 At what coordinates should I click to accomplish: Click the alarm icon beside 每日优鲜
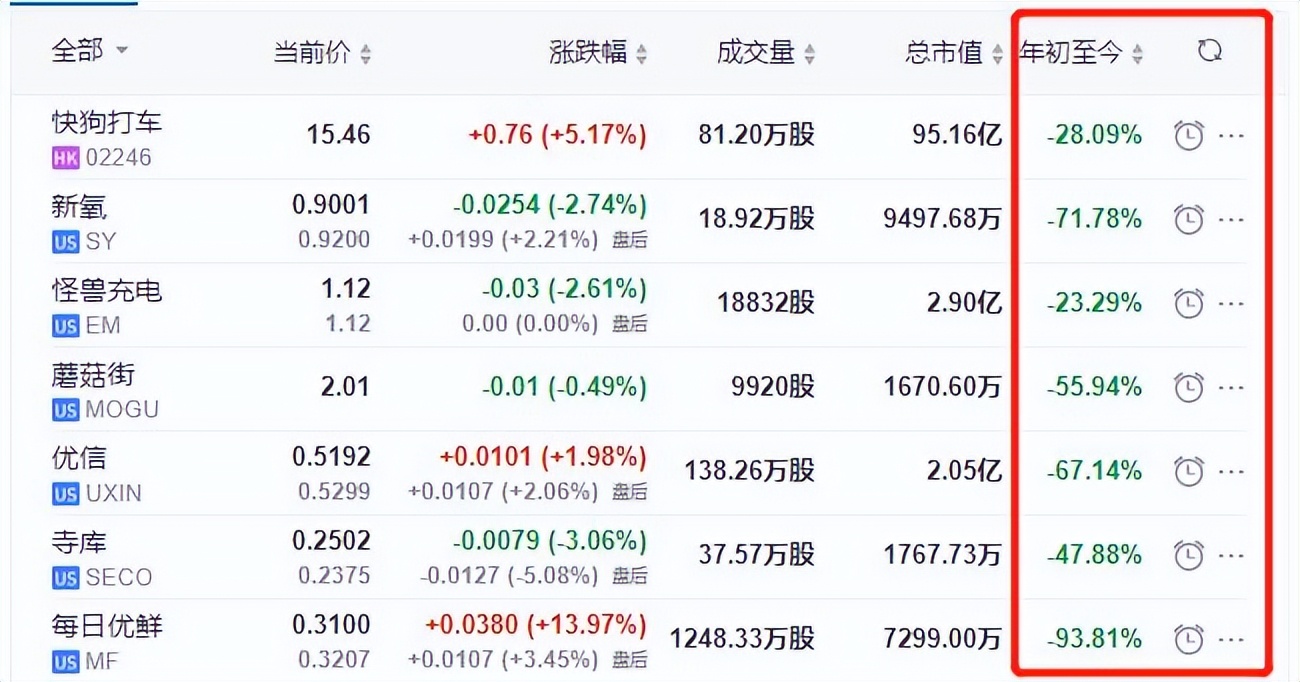click(1188, 638)
